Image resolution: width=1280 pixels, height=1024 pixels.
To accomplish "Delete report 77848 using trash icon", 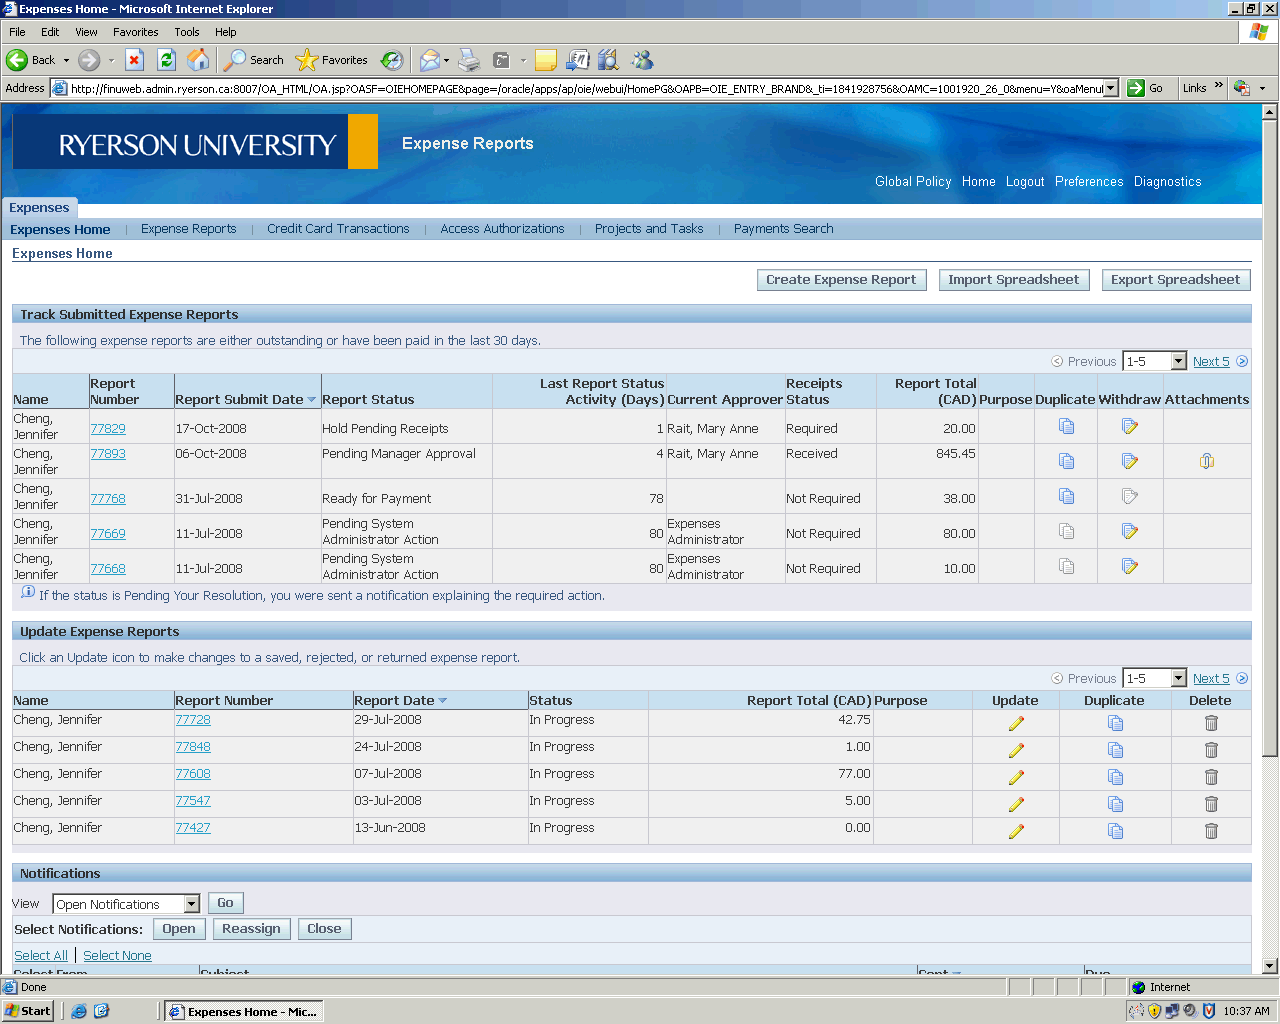I will click(x=1211, y=750).
